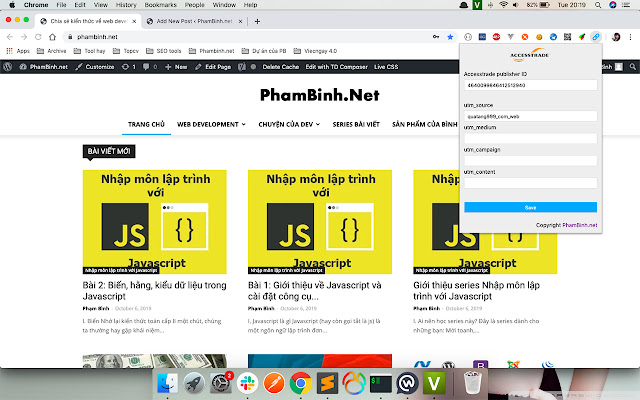Viewport: 640px width, 400px height.
Task: Open the SEO tools bookmark folder
Action: pyautogui.click(x=164, y=51)
